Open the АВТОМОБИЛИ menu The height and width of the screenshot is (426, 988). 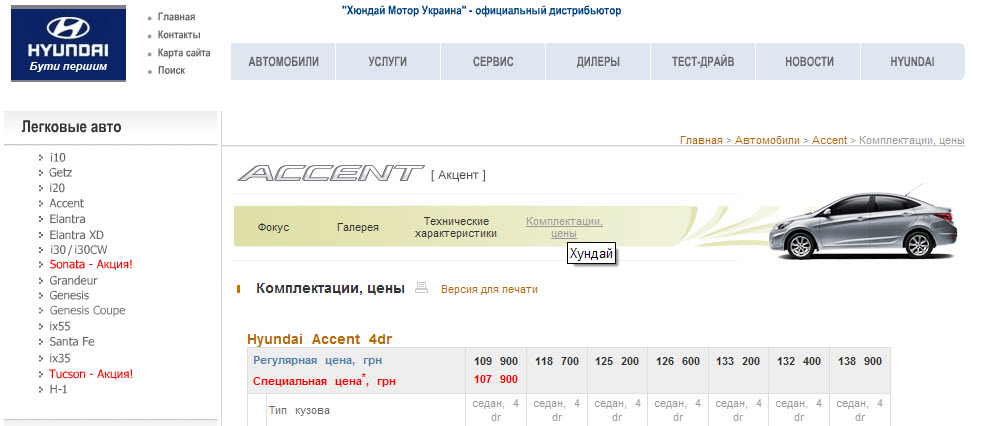tap(284, 62)
